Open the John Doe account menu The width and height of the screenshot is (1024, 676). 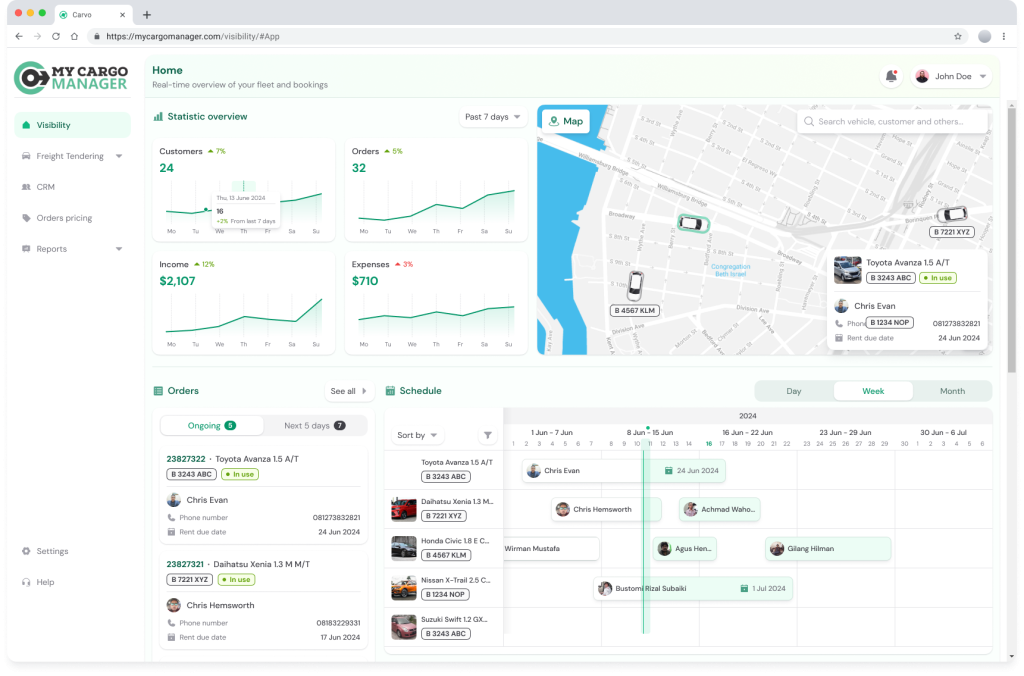(951, 77)
